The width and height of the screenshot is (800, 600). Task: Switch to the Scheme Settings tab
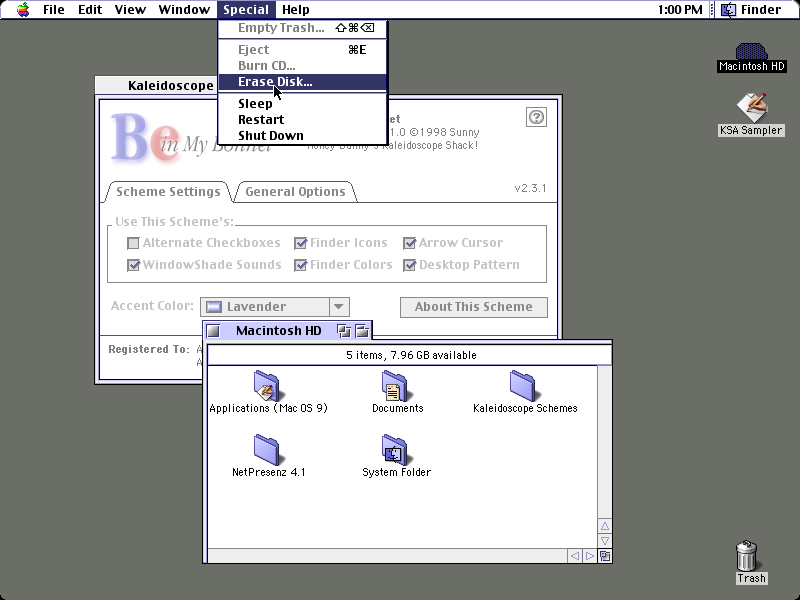pos(168,192)
